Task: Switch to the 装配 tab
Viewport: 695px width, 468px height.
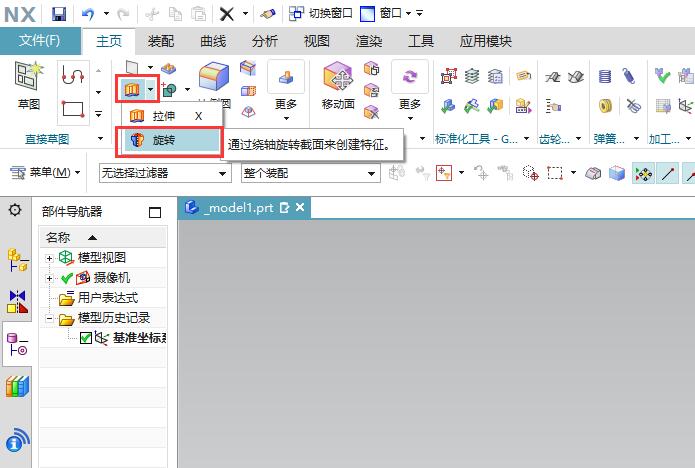Action: pos(161,41)
